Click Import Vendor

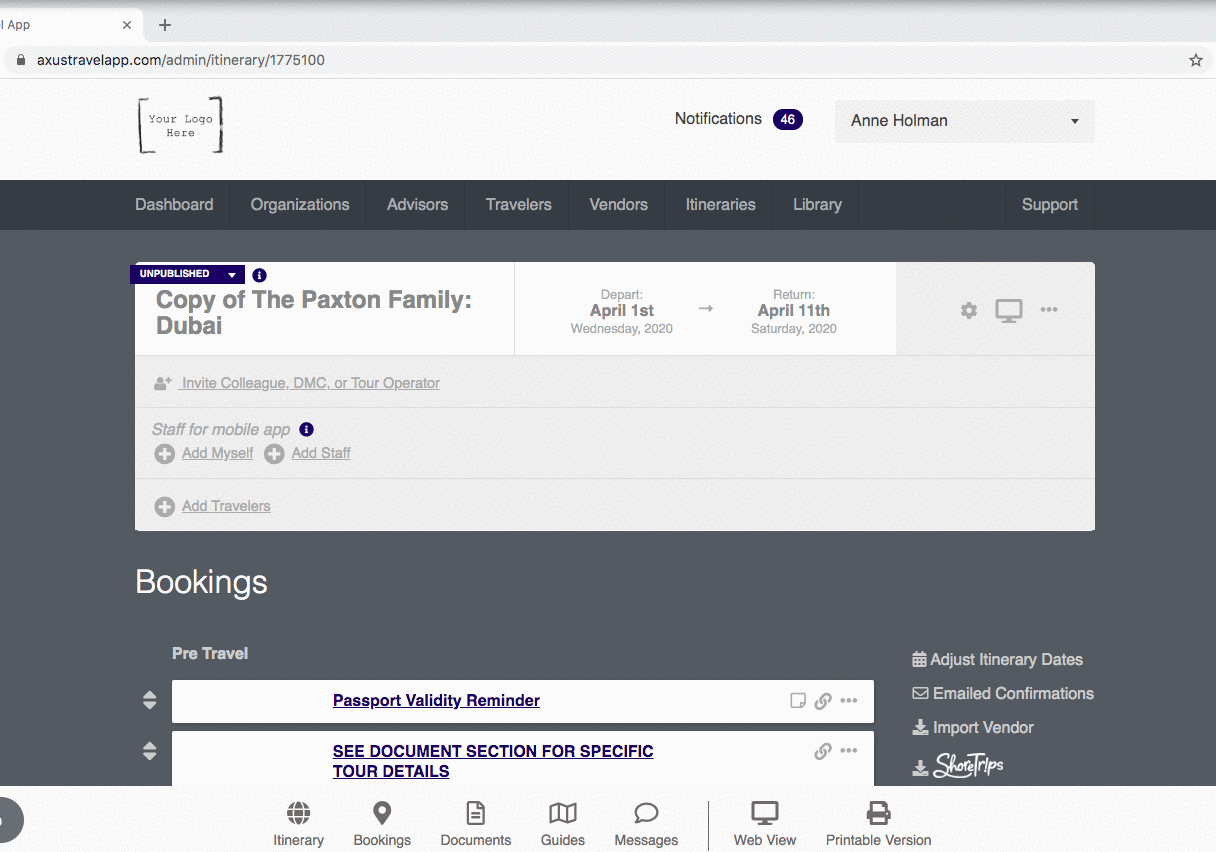point(973,728)
